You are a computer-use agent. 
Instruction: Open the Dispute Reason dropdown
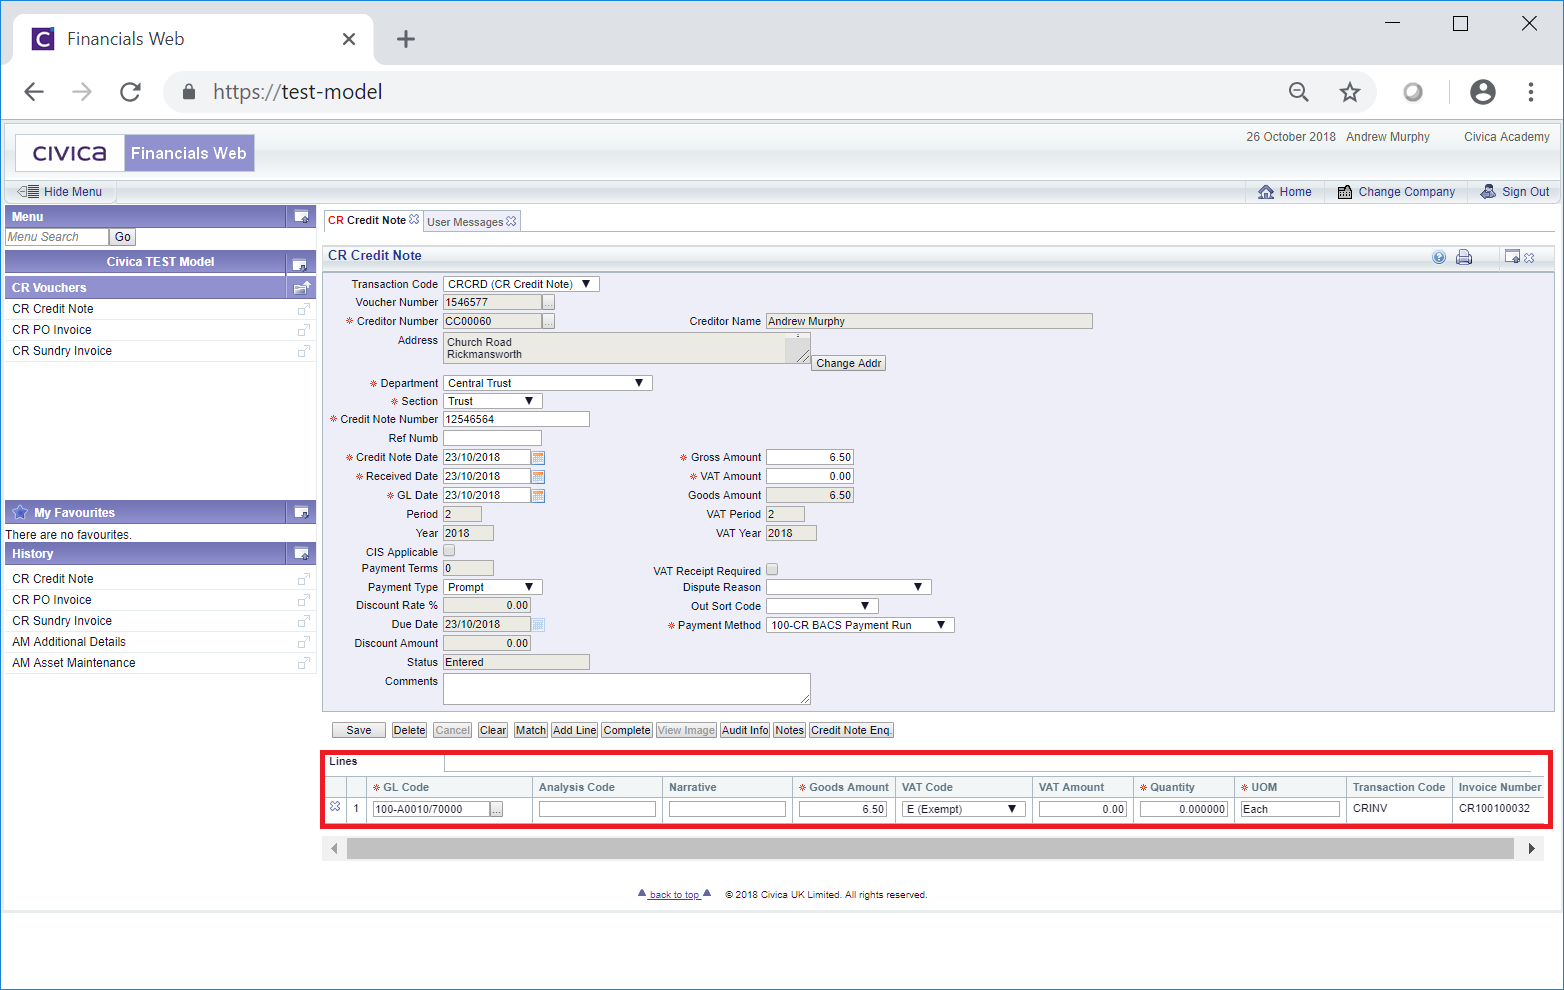coord(849,587)
